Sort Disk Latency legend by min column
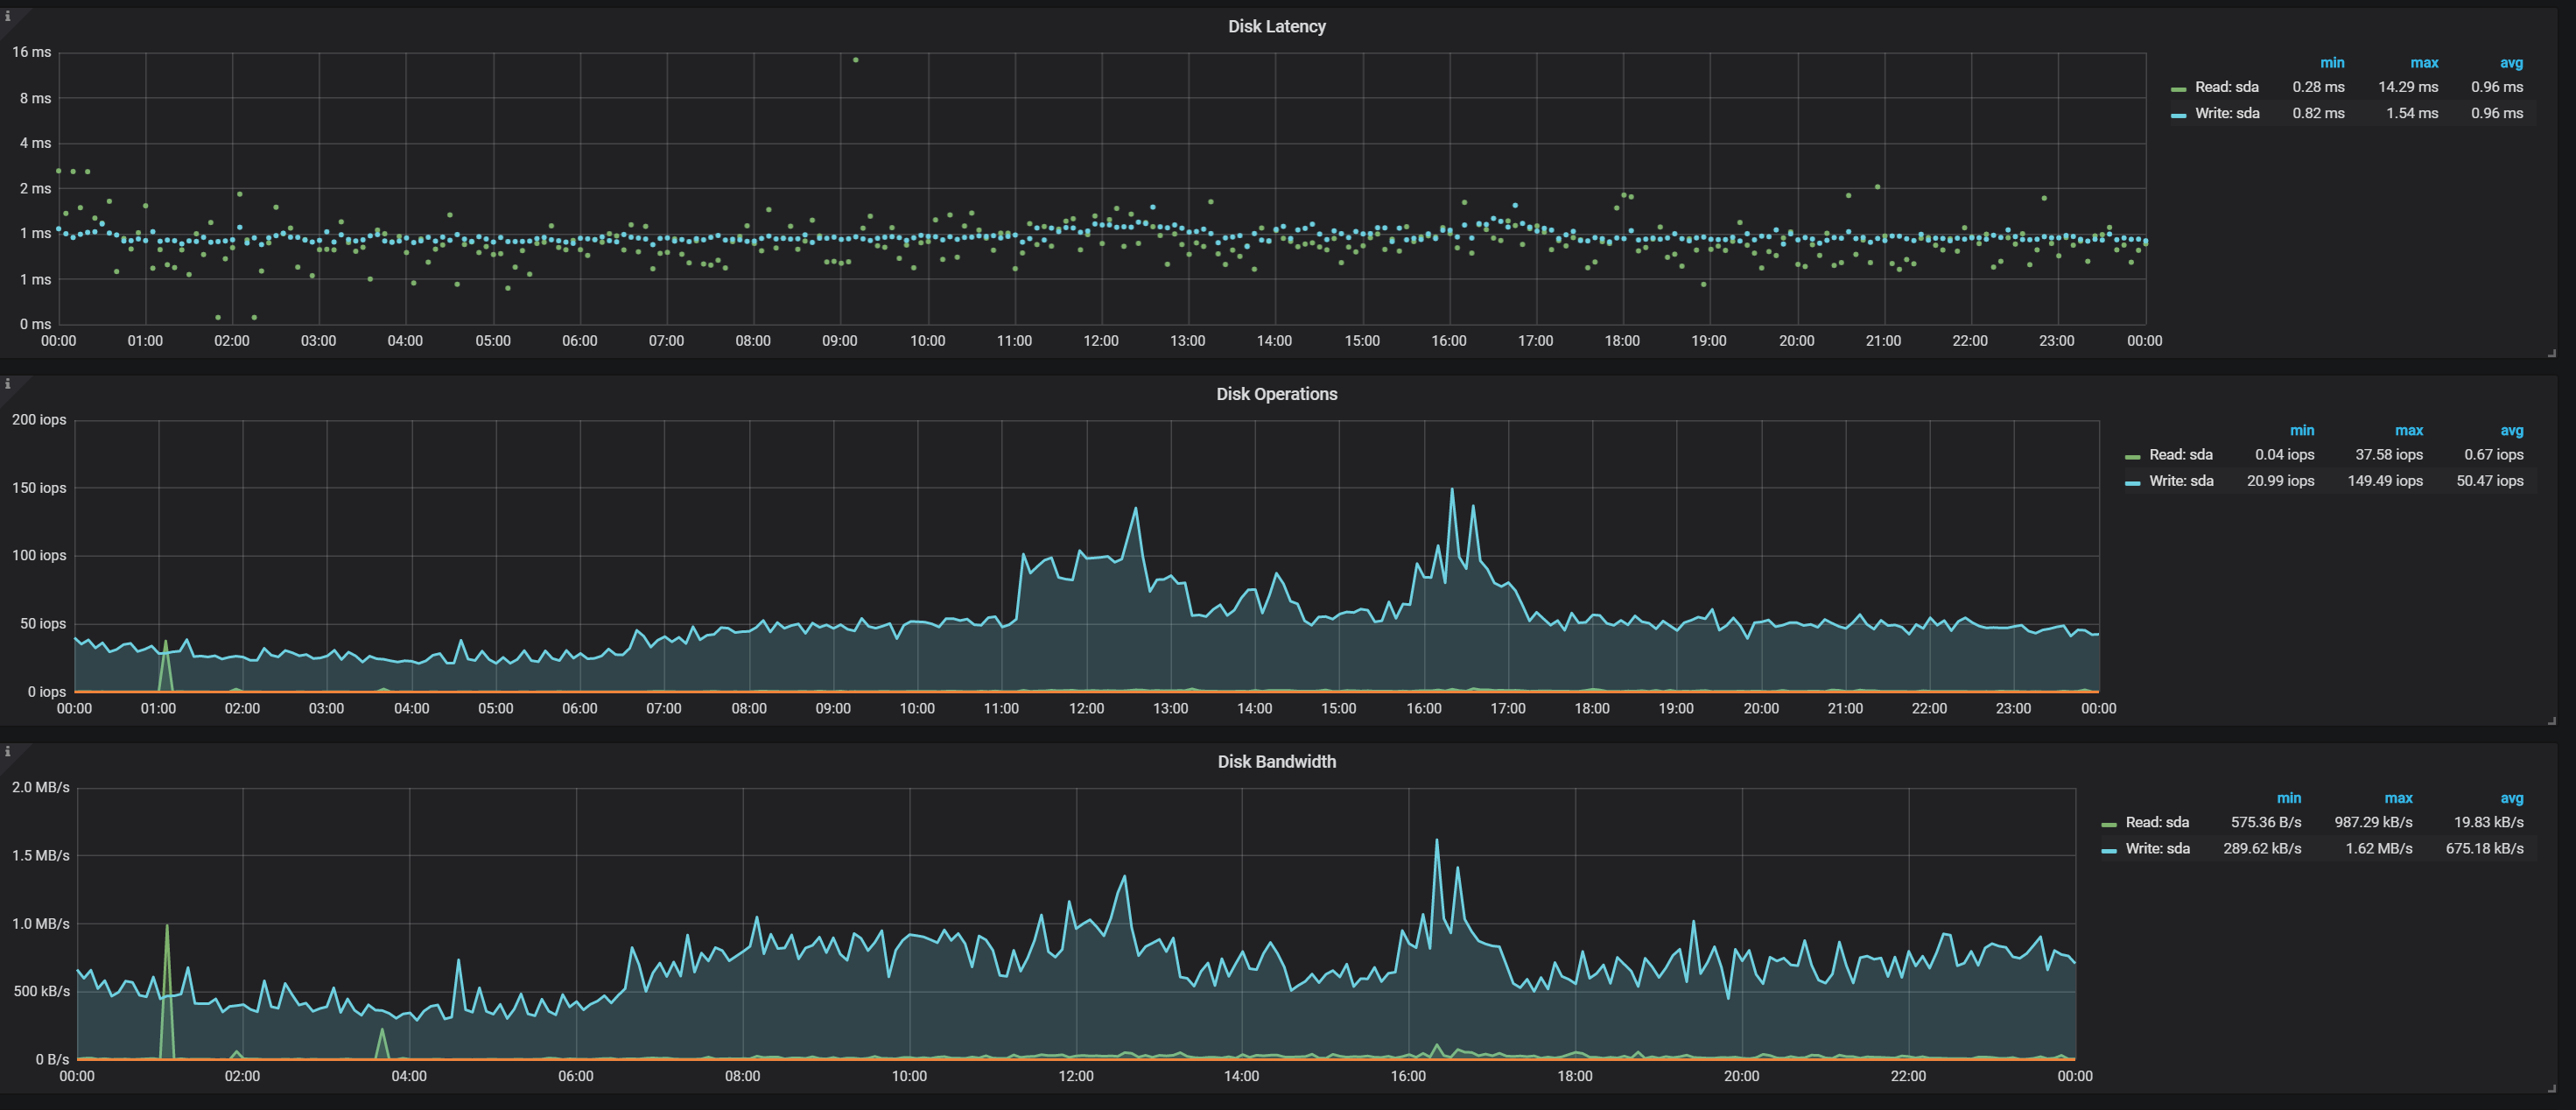 tap(2331, 63)
